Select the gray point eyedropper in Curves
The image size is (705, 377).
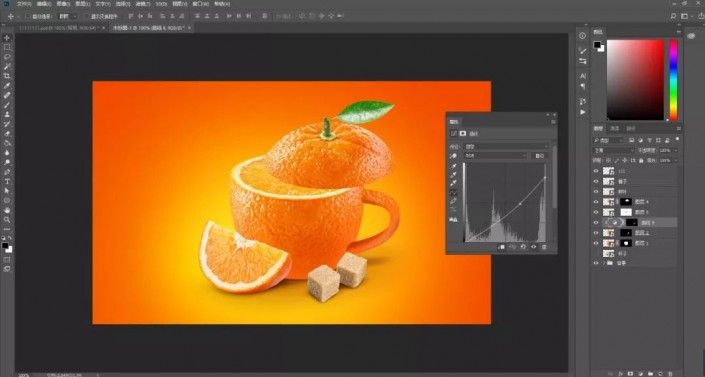click(453, 175)
